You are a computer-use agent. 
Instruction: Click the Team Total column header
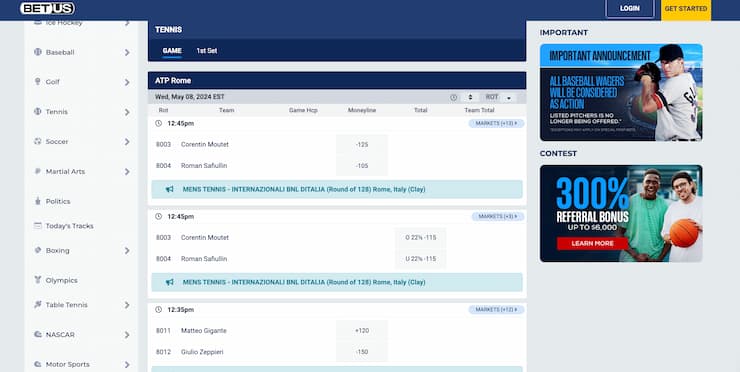pos(479,110)
